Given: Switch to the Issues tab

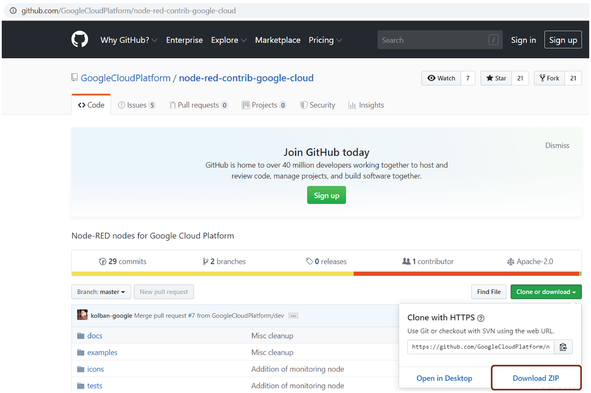Looking at the screenshot, I should pyautogui.click(x=136, y=105).
